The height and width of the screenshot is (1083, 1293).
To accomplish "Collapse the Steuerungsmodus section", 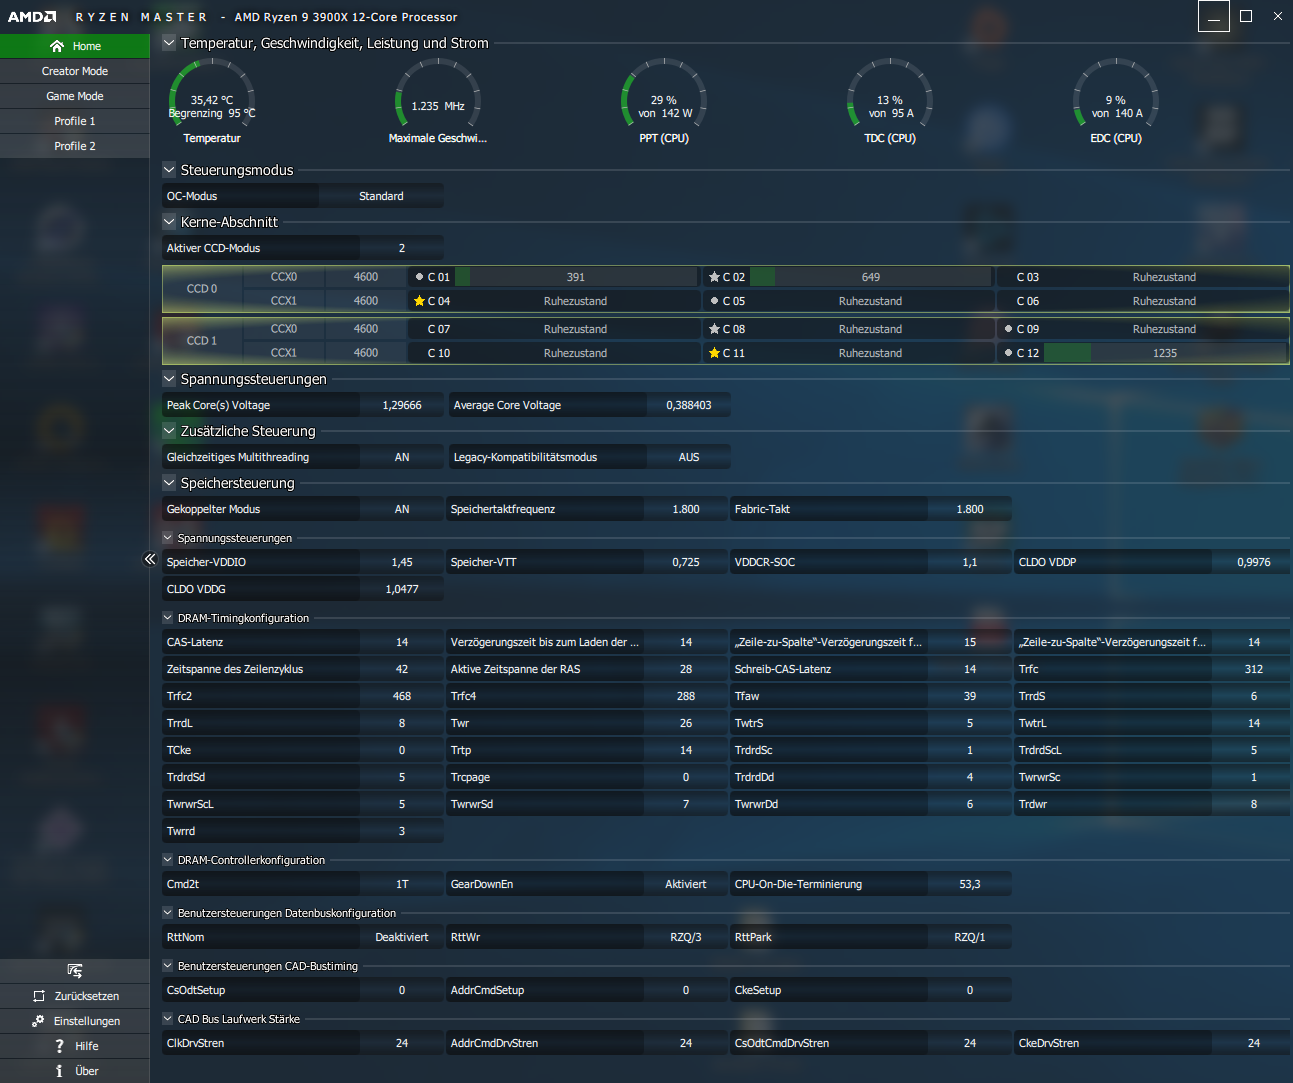I will click(169, 170).
